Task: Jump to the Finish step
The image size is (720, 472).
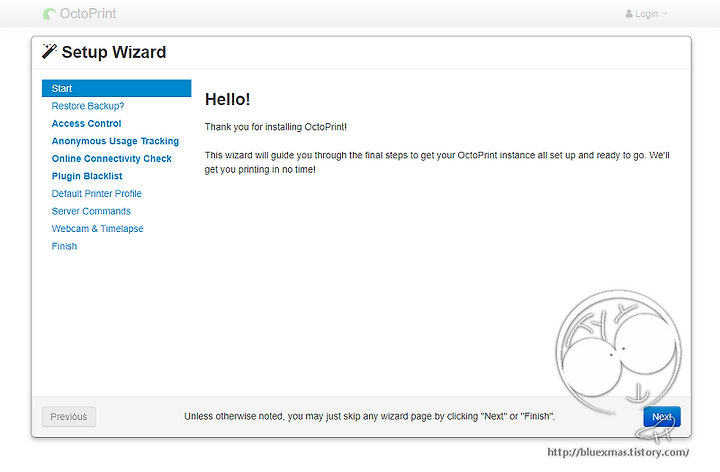Action: click(64, 246)
